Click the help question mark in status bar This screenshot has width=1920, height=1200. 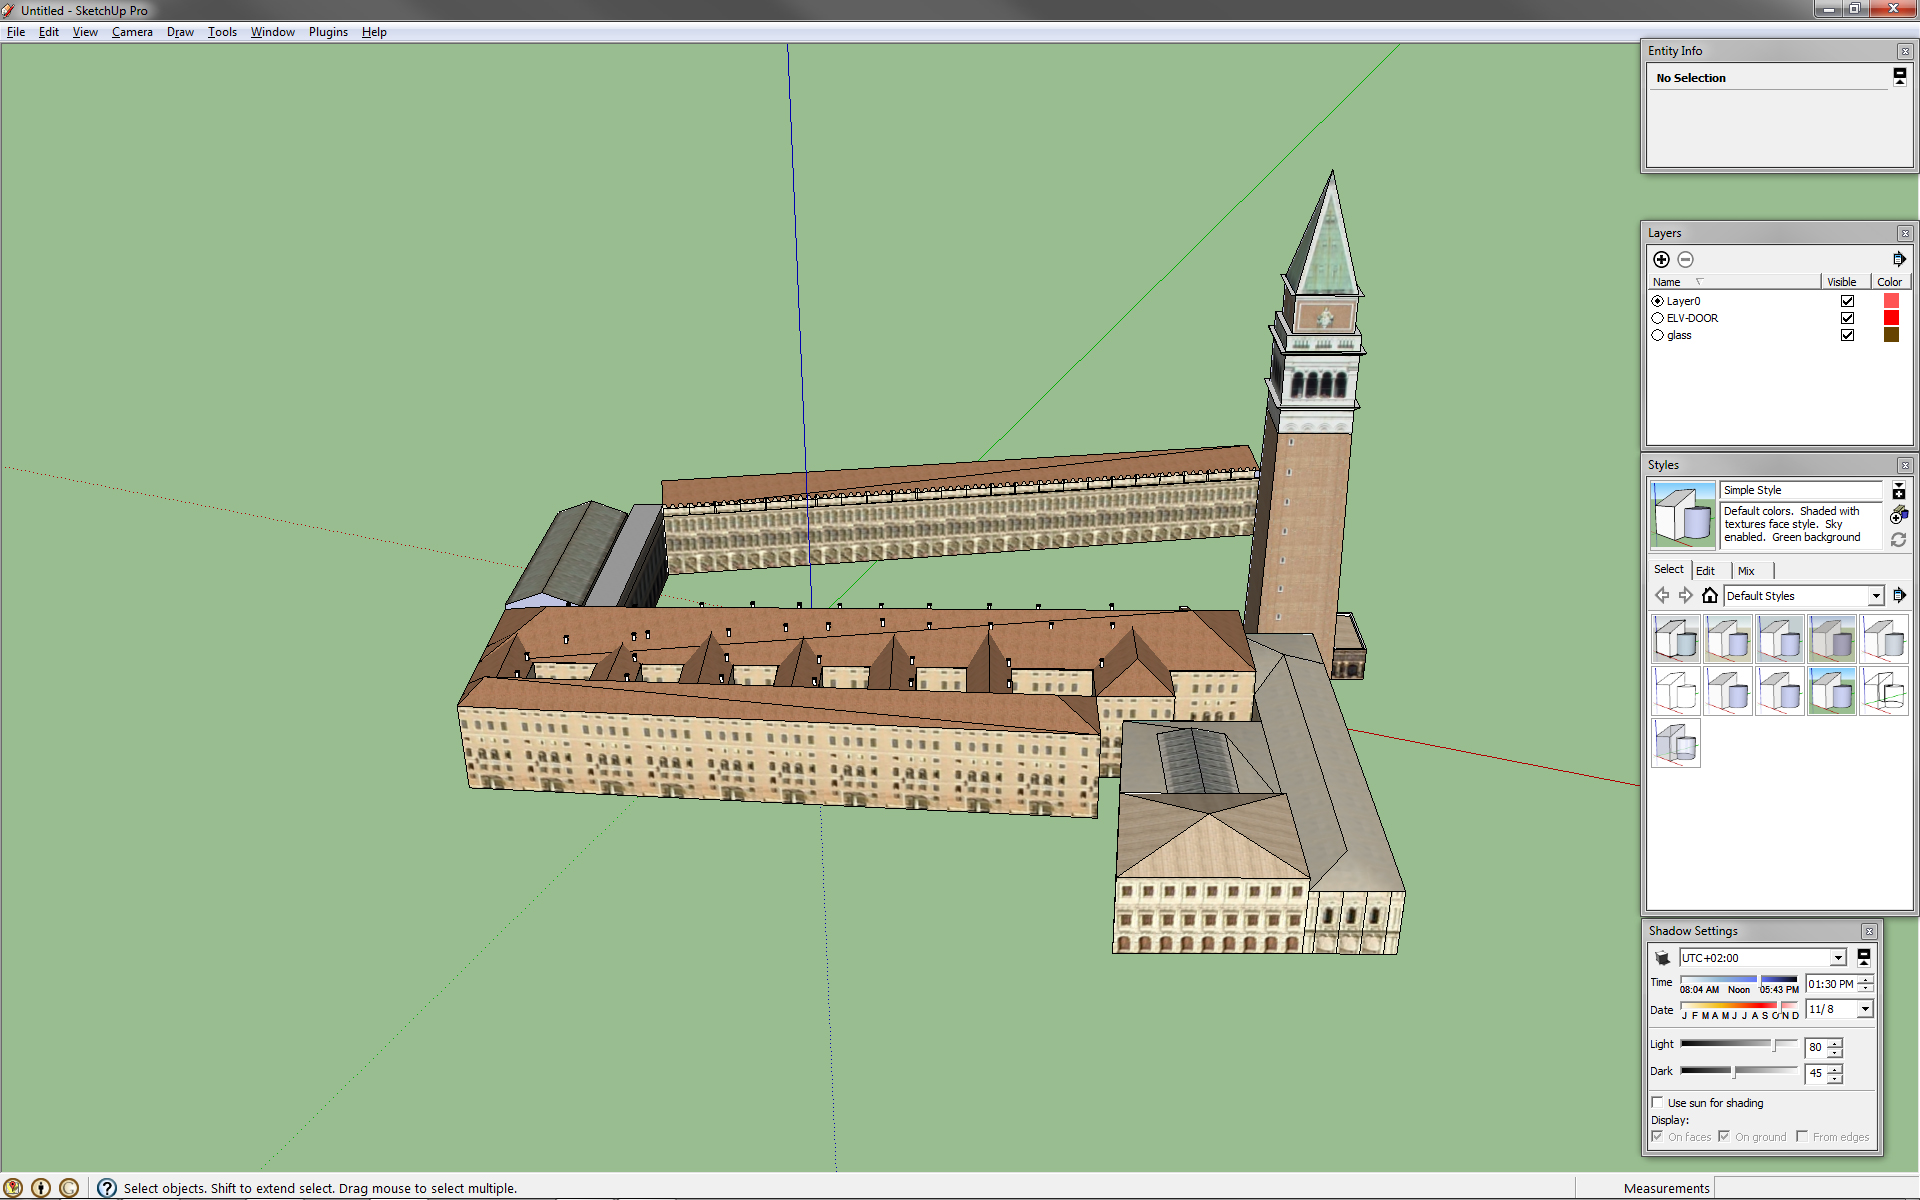107,1188
